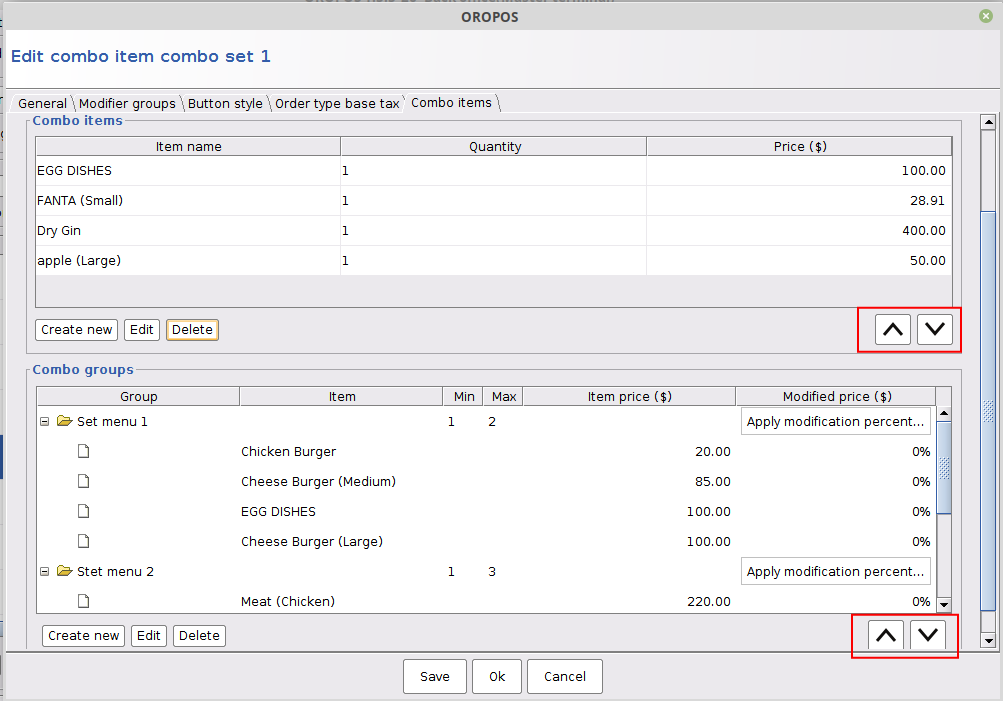
Task: Select the Meat (Chicken) group item
Action: coord(486,601)
